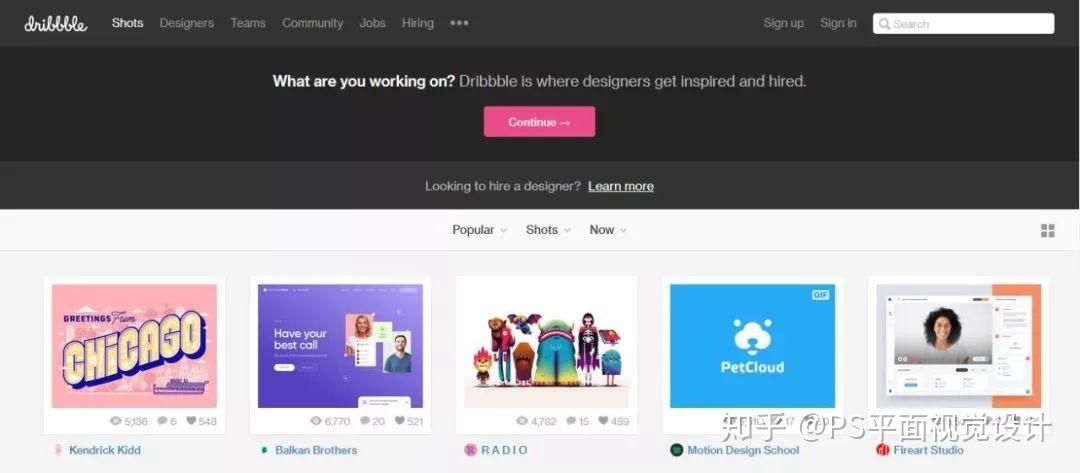Focus the Search input field
This screenshot has width=1080, height=473.
pos(964,23)
